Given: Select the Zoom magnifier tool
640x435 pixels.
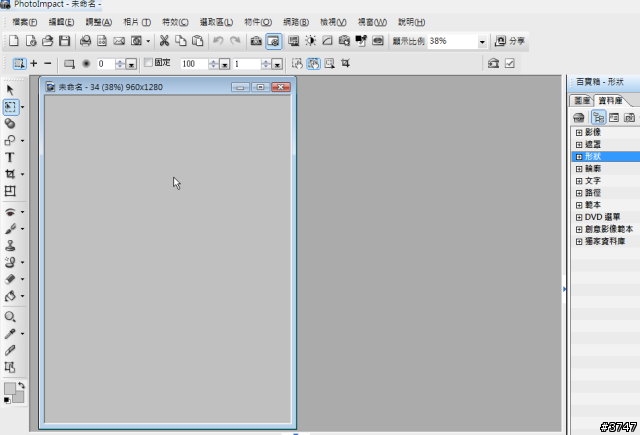Looking at the screenshot, I should (10, 317).
